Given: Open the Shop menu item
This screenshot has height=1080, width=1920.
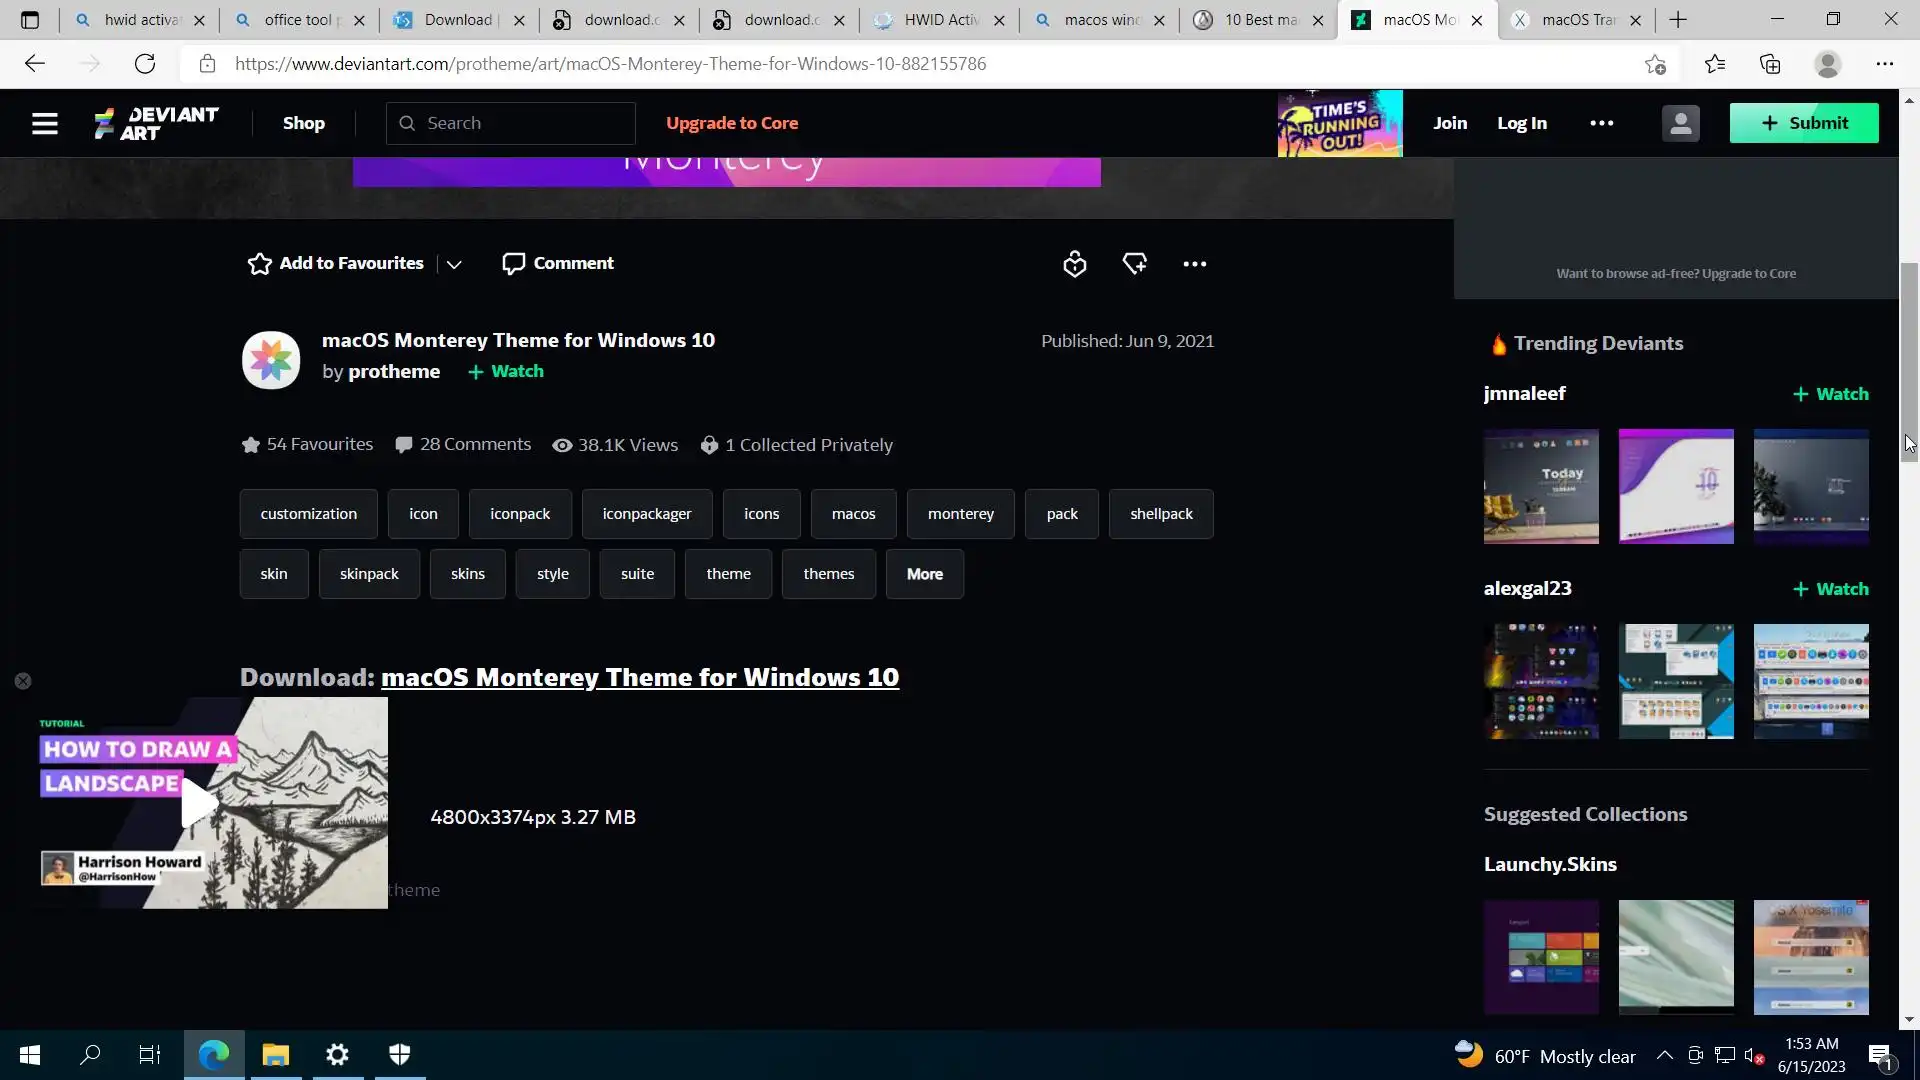Looking at the screenshot, I should (x=303, y=123).
